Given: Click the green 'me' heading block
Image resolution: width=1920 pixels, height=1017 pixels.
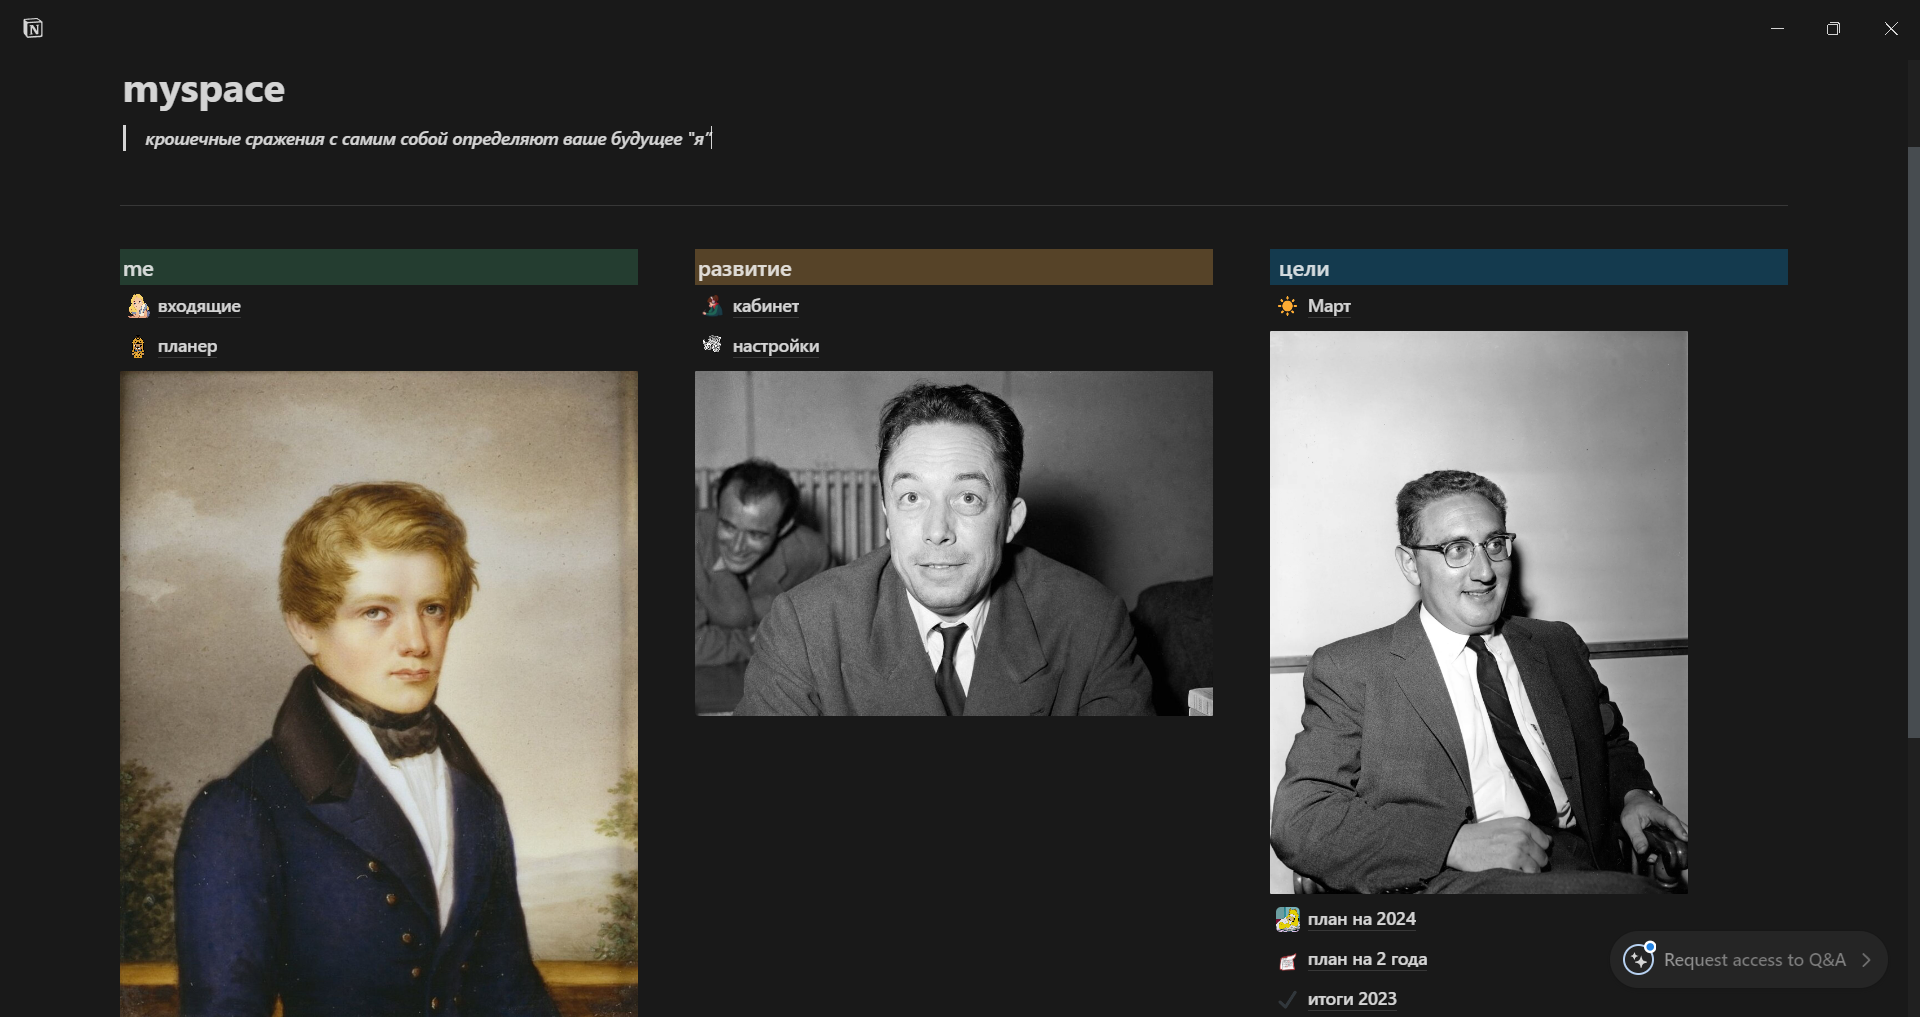Looking at the screenshot, I should pyautogui.click(x=379, y=268).
